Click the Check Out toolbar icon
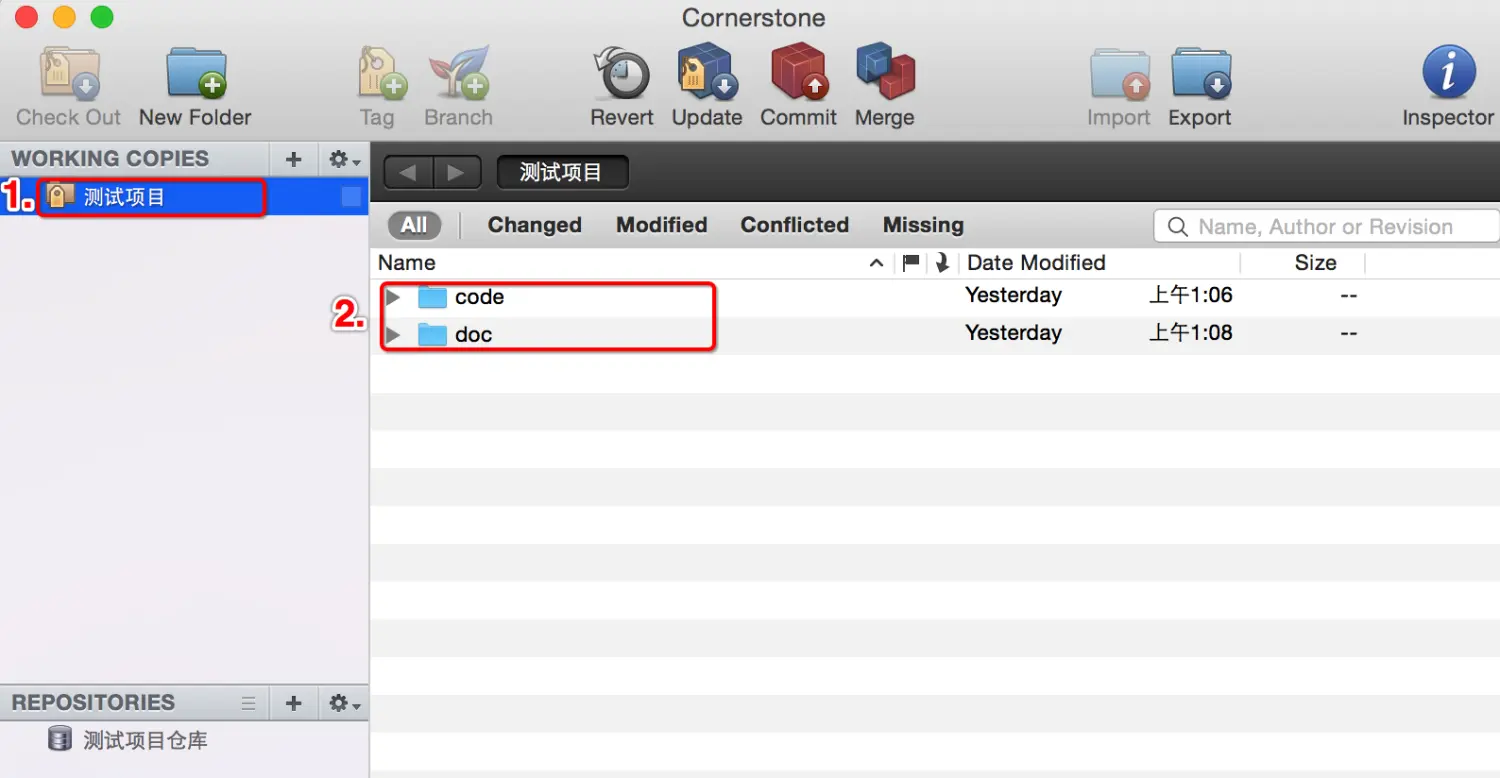This screenshot has height=778, width=1500. coord(69,72)
